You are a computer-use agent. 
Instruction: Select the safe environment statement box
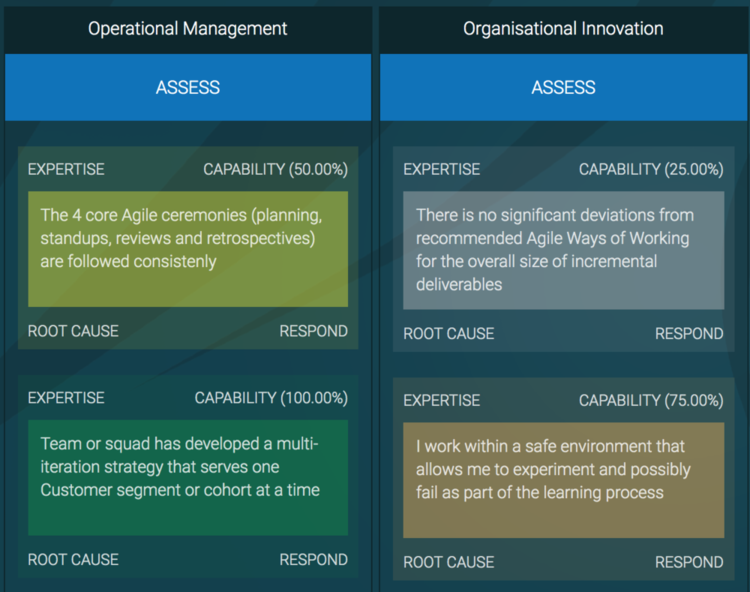coord(563,480)
